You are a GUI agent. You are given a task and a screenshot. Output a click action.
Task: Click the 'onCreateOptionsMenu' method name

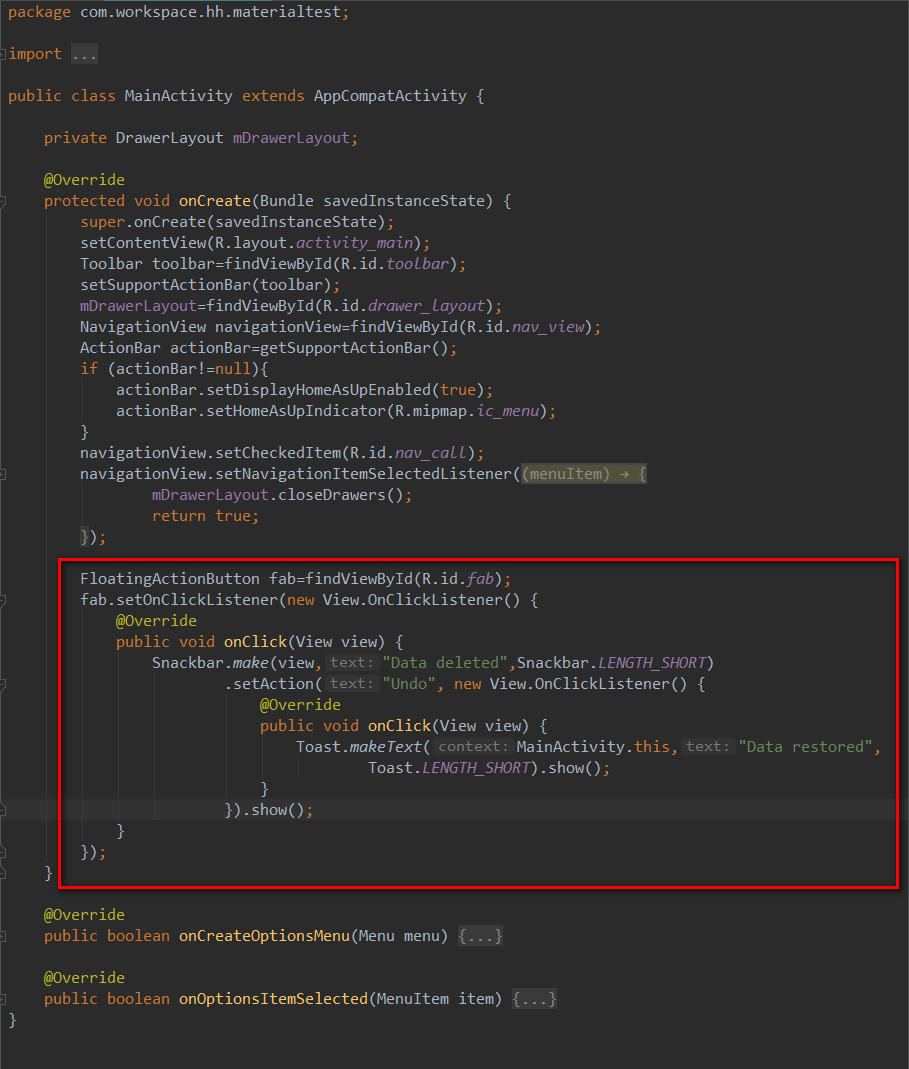(265, 936)
